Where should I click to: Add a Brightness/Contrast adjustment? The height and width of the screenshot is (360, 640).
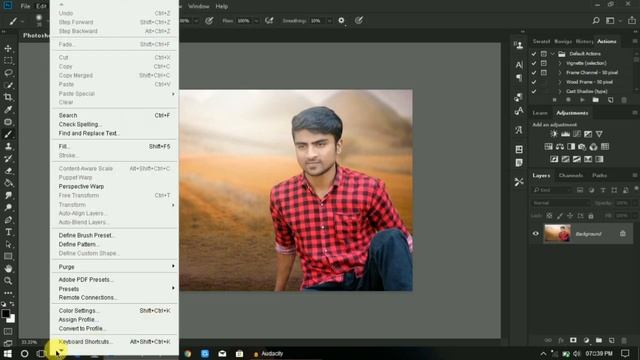tap(554, 134)
